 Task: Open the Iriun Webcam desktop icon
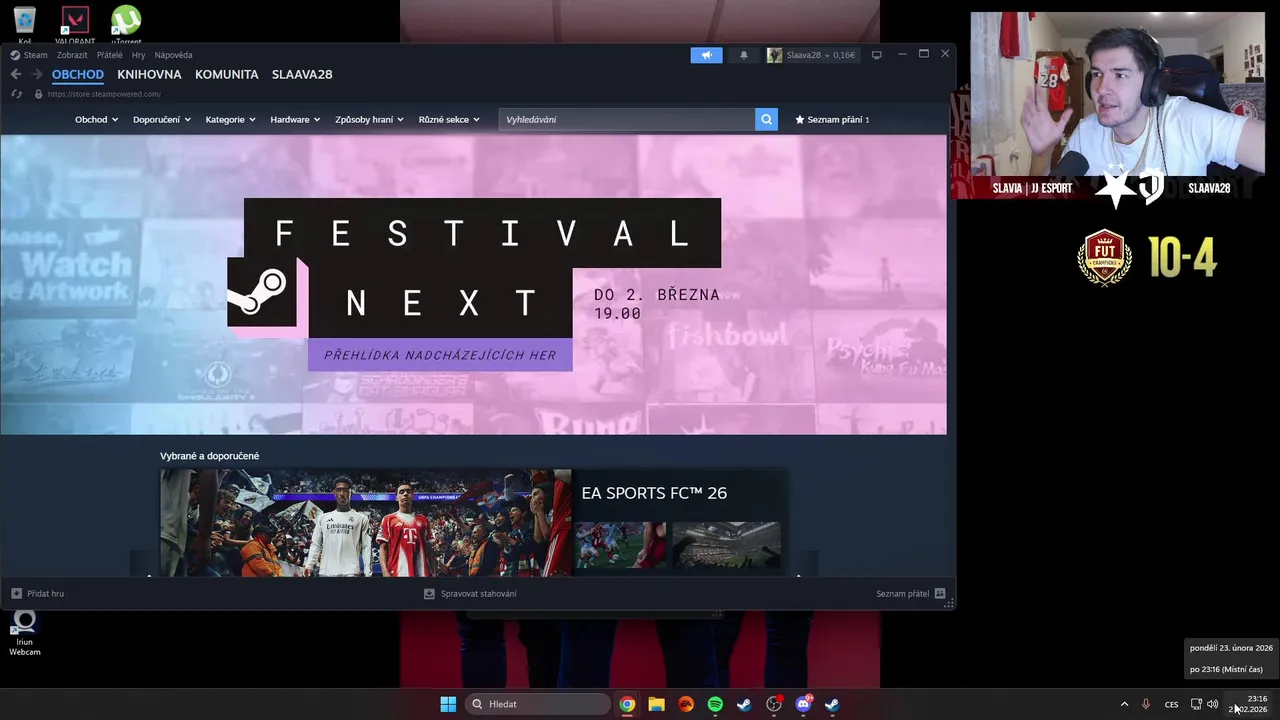[25, 633]
